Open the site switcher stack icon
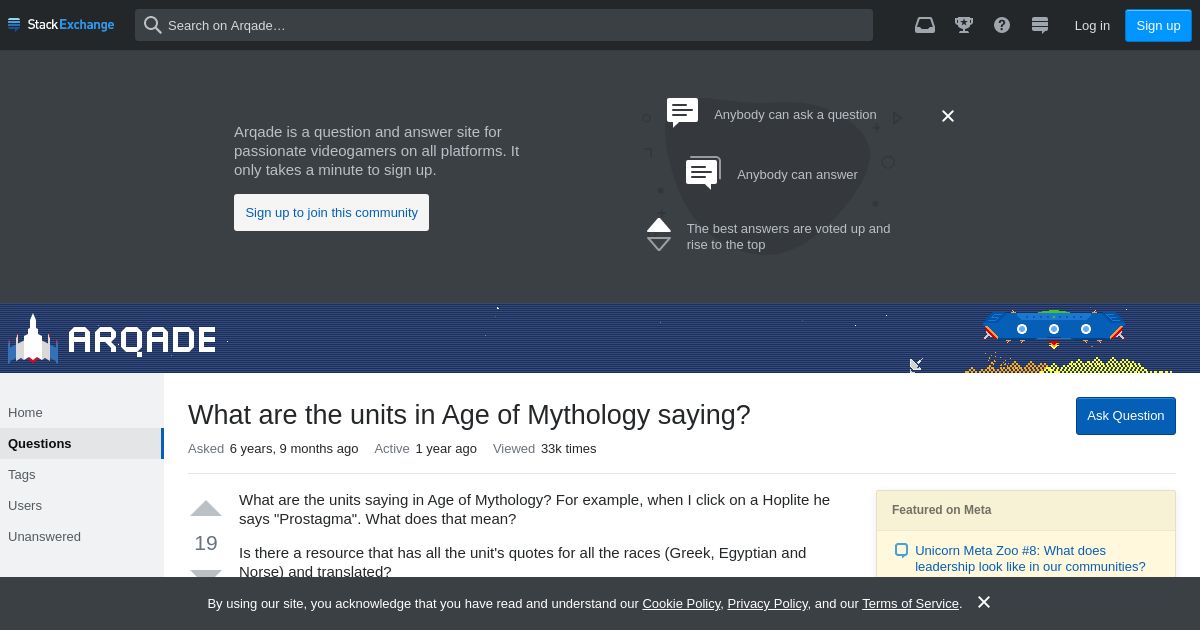Image resolution: width=1200 pixels, height=630 pixels. coord(1040,25)
